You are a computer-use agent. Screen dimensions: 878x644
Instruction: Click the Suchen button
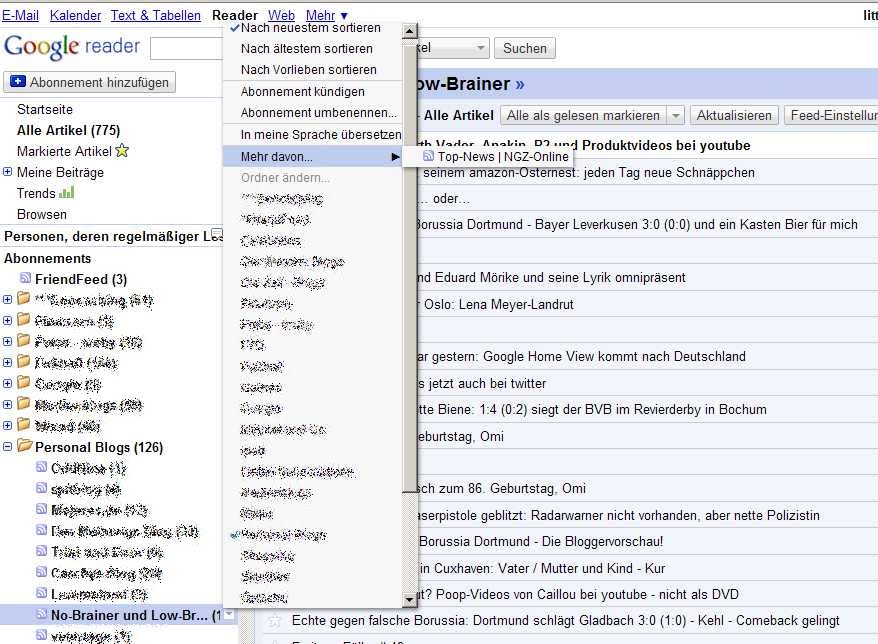(525, 49)
